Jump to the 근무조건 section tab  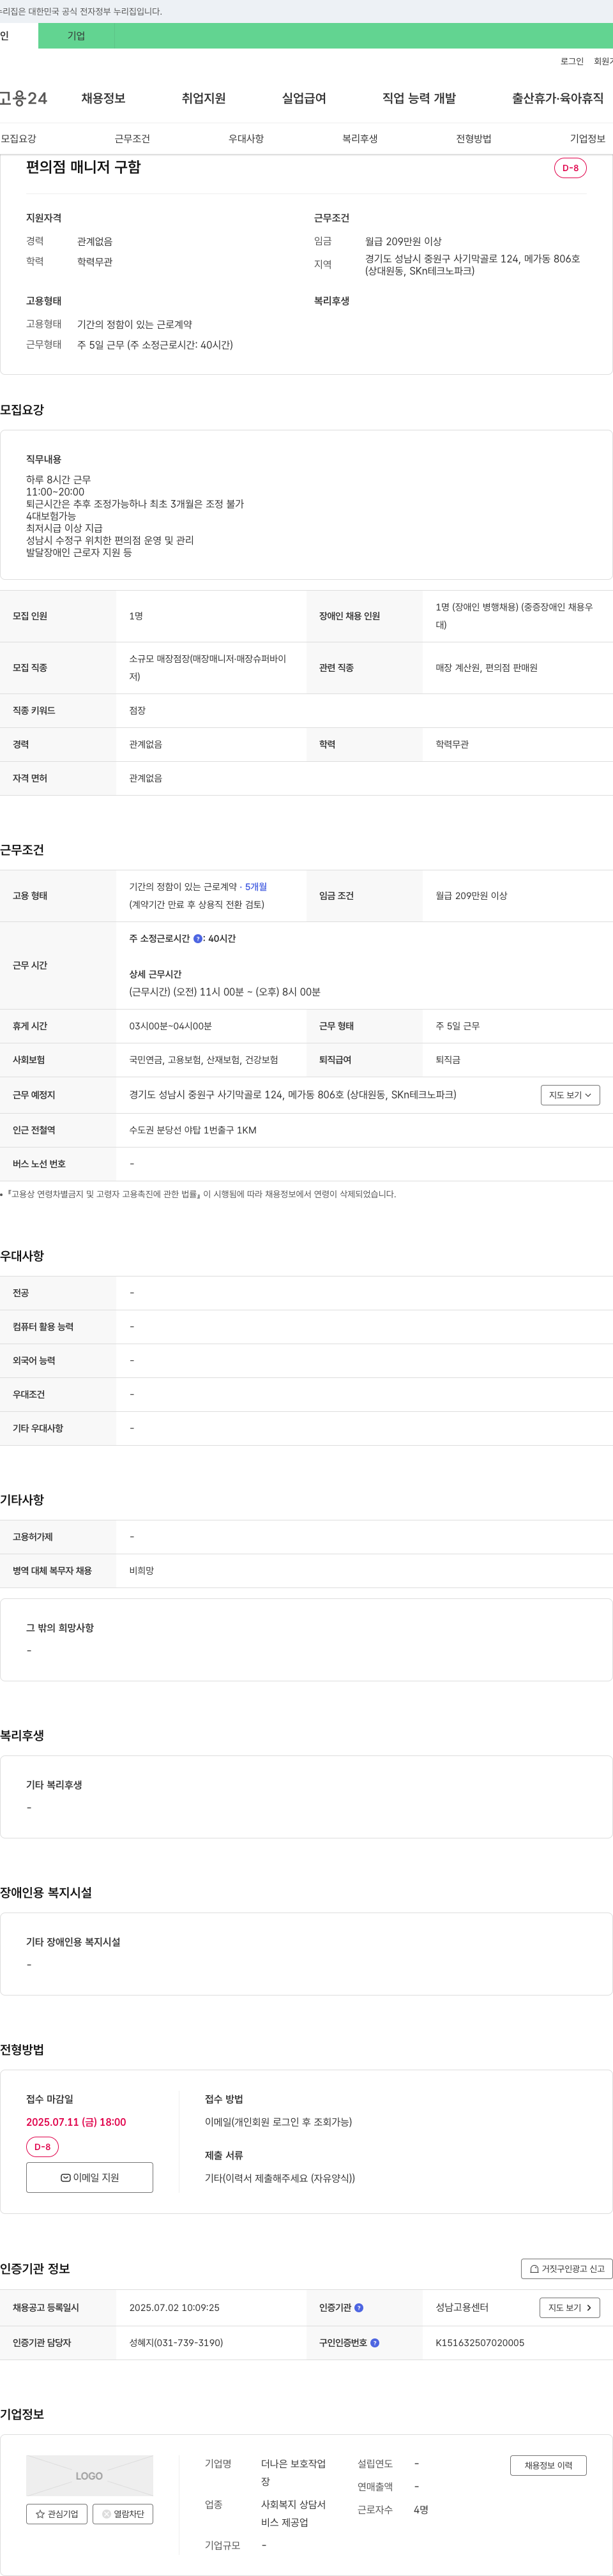click(x=132, y=139)
